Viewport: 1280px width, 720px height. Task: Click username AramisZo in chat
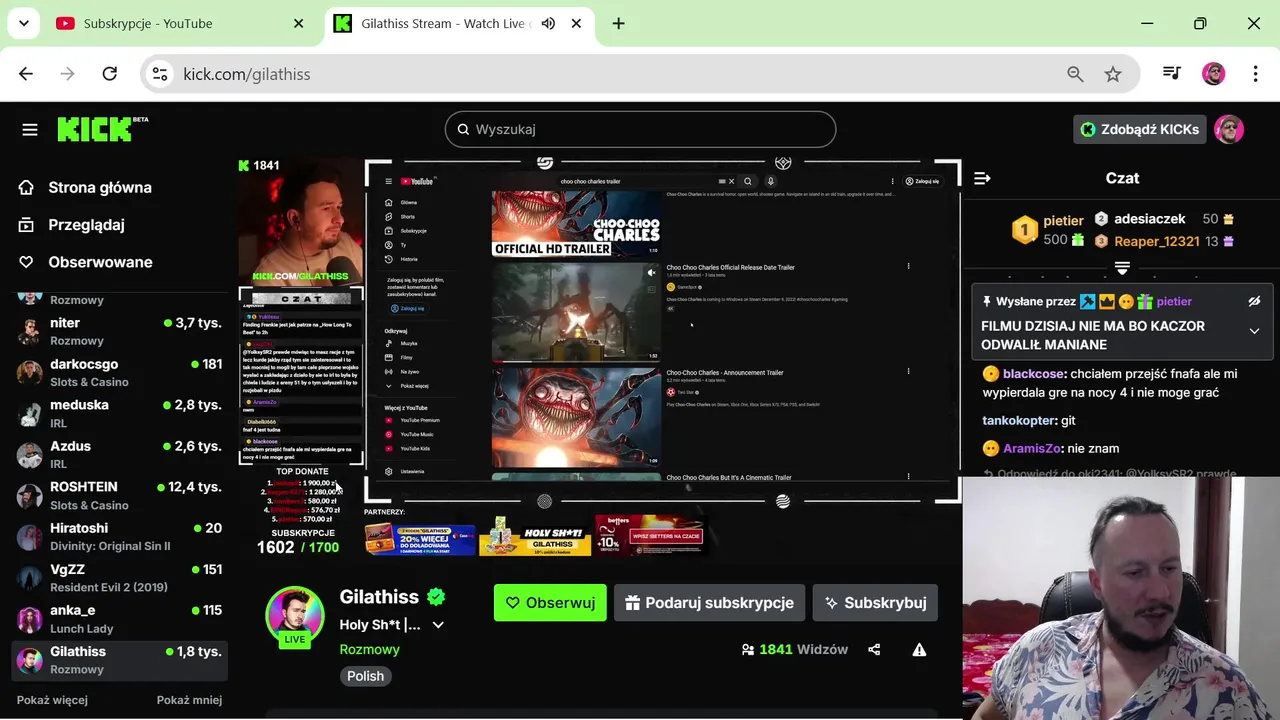1031,449
